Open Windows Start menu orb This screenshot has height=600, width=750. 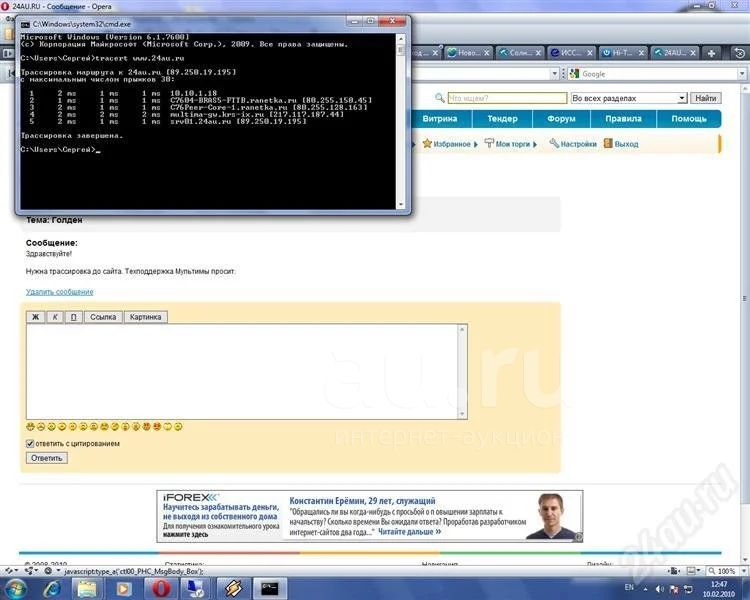[x=15, y=589]
